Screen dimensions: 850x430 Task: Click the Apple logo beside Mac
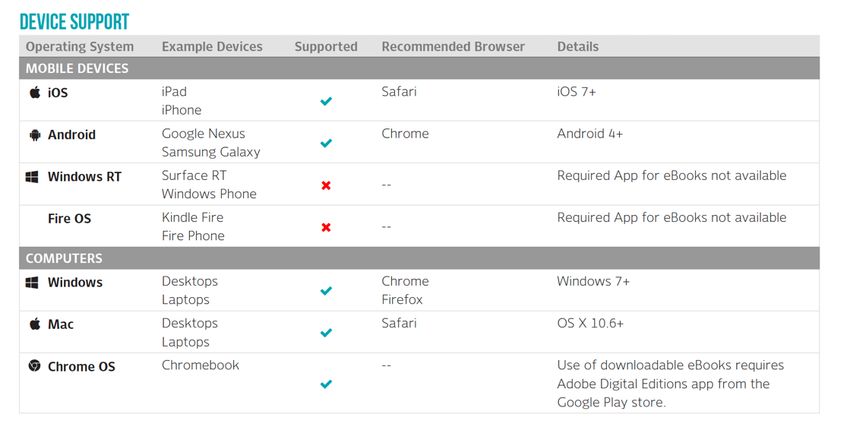(x=35, y=324)
